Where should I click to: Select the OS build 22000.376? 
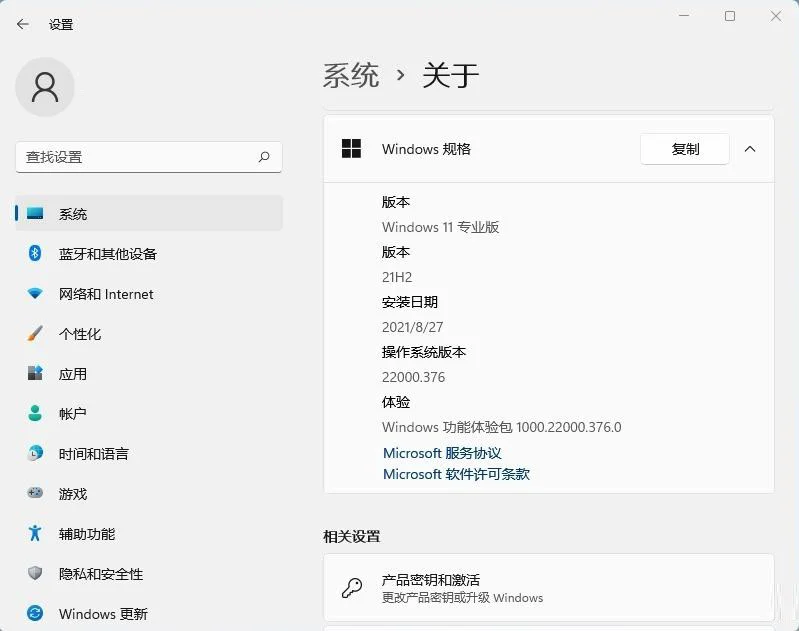[413, 377]
